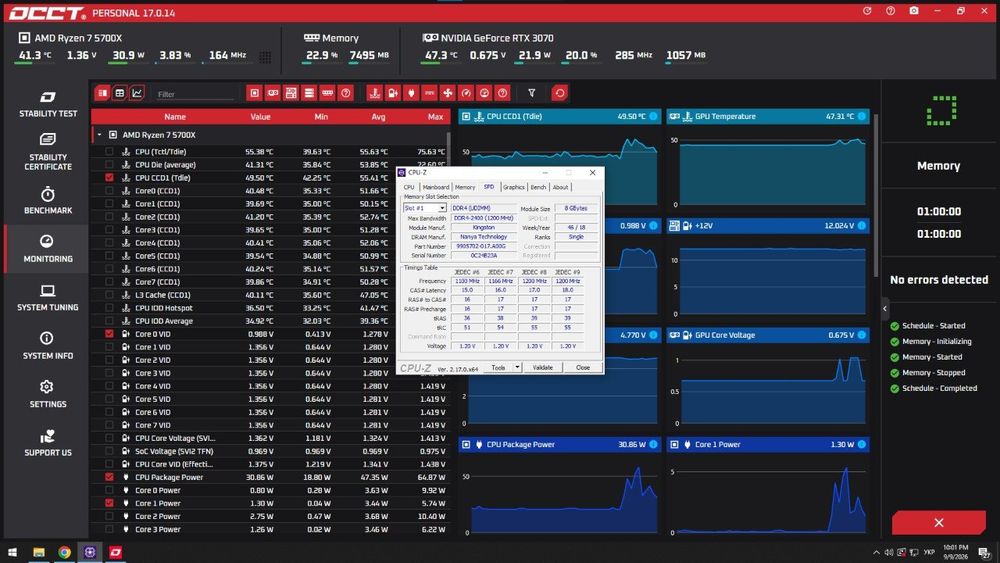Switch to the Mainboard tab in CPU-Z

pyautogui.click(x=436, y=187)
